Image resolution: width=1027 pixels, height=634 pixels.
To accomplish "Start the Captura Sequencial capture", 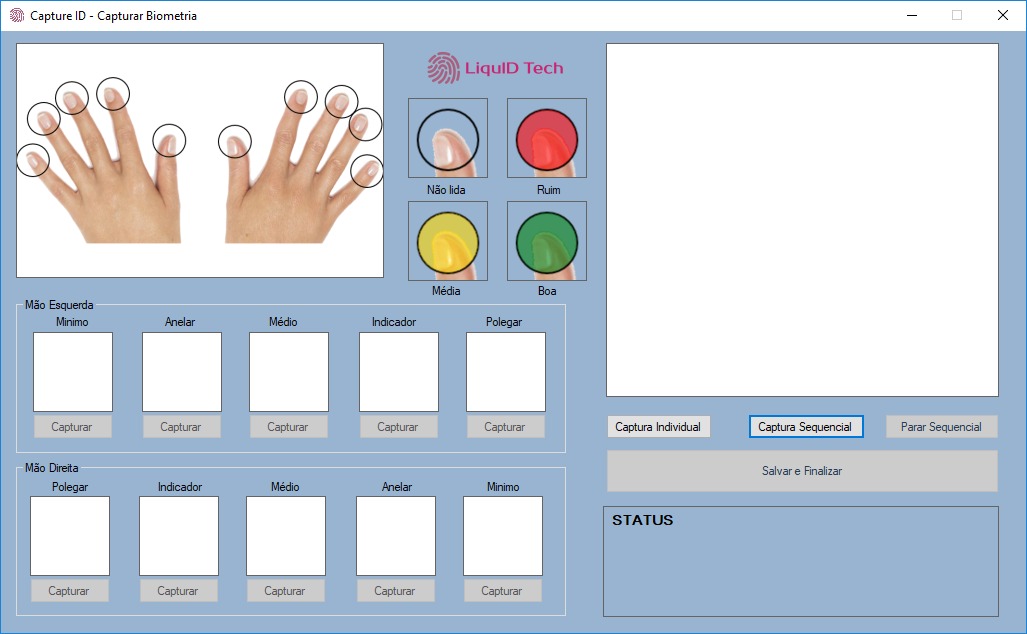I will pyautogui.click(x=806, y=427).
